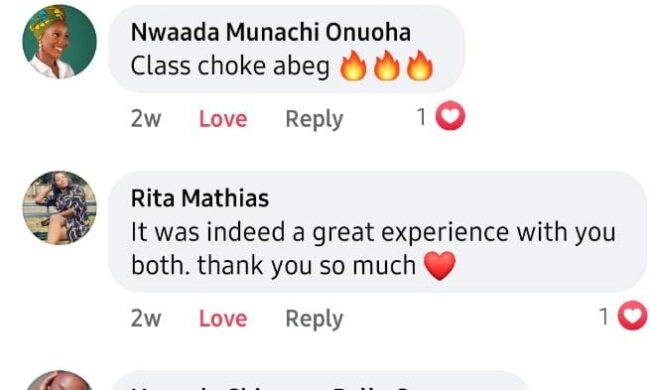The height and width of the screenshot is (390, 650).
Task: Love Nwaada Munachi Onuoha's comment
Action: click(223, 119)
